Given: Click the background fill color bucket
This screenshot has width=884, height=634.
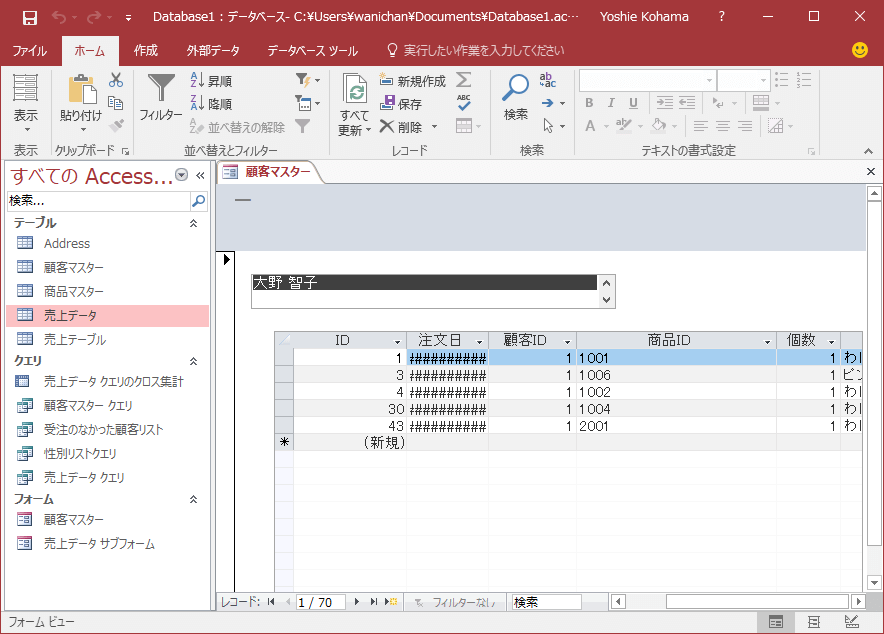Looking at the screenshot, I should [658, 125].
